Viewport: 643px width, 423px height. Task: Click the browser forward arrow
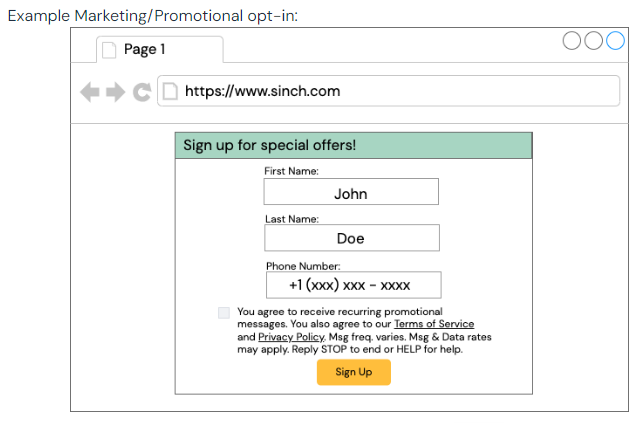[x=116, y=91]
